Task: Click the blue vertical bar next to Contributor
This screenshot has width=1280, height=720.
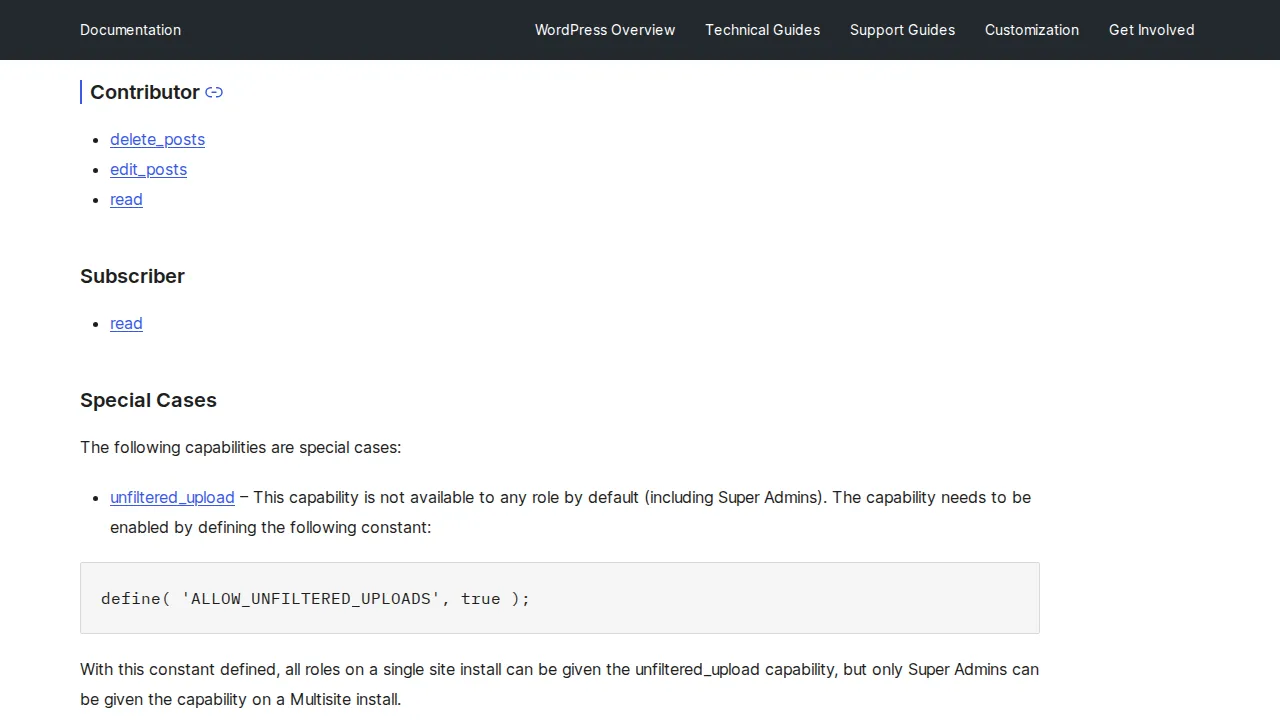Action: [x=81, y=92]
